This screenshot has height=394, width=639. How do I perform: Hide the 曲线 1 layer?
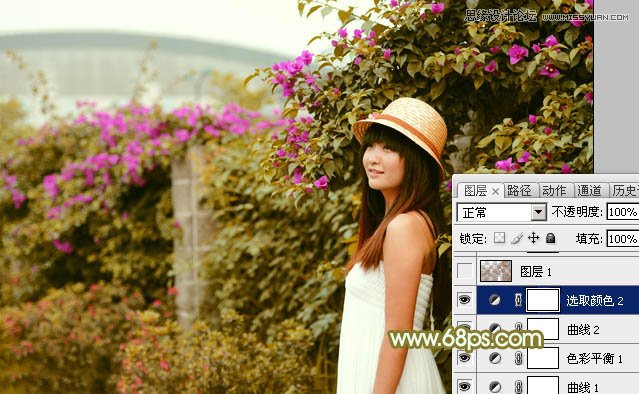pyautogui.click(x=465, y=386)
